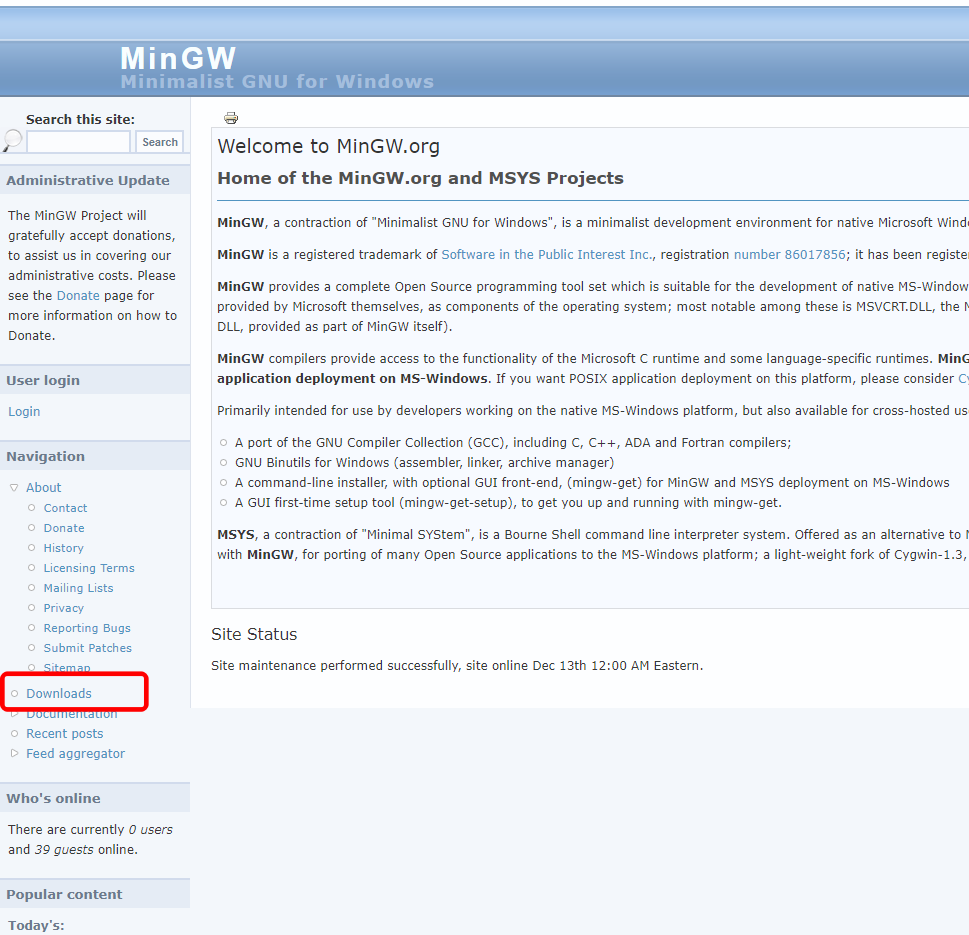The width and height of the screenshot is (969, 935).
Task: Open the Mailing Lists page
Action: pyautogui.click(x=78, y=587)
